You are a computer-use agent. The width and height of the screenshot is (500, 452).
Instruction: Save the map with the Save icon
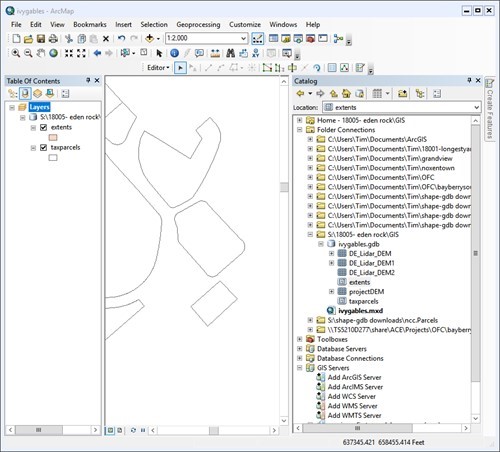click(x=41, y=39)
